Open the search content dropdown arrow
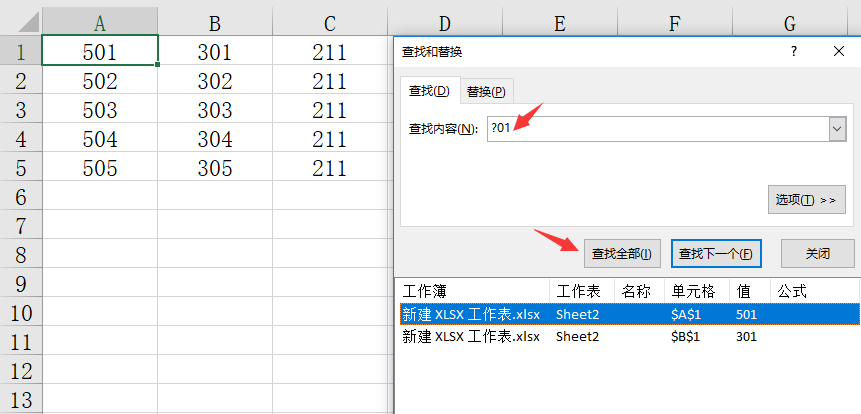 pyautogui.click(x=837, y=129)
